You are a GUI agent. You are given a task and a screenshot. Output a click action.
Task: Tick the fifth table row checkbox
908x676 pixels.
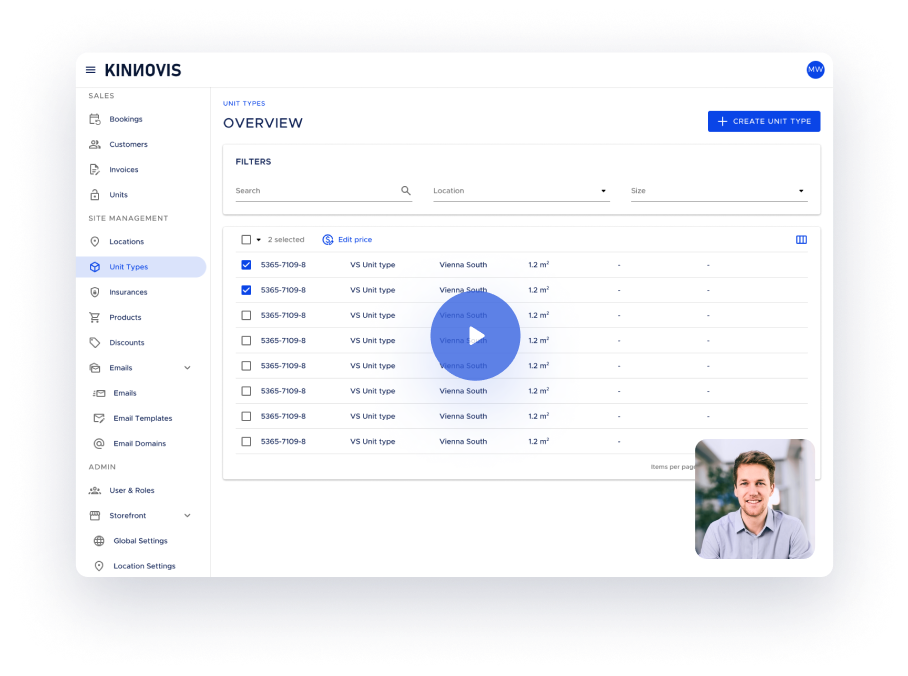[x=246, y=366]
